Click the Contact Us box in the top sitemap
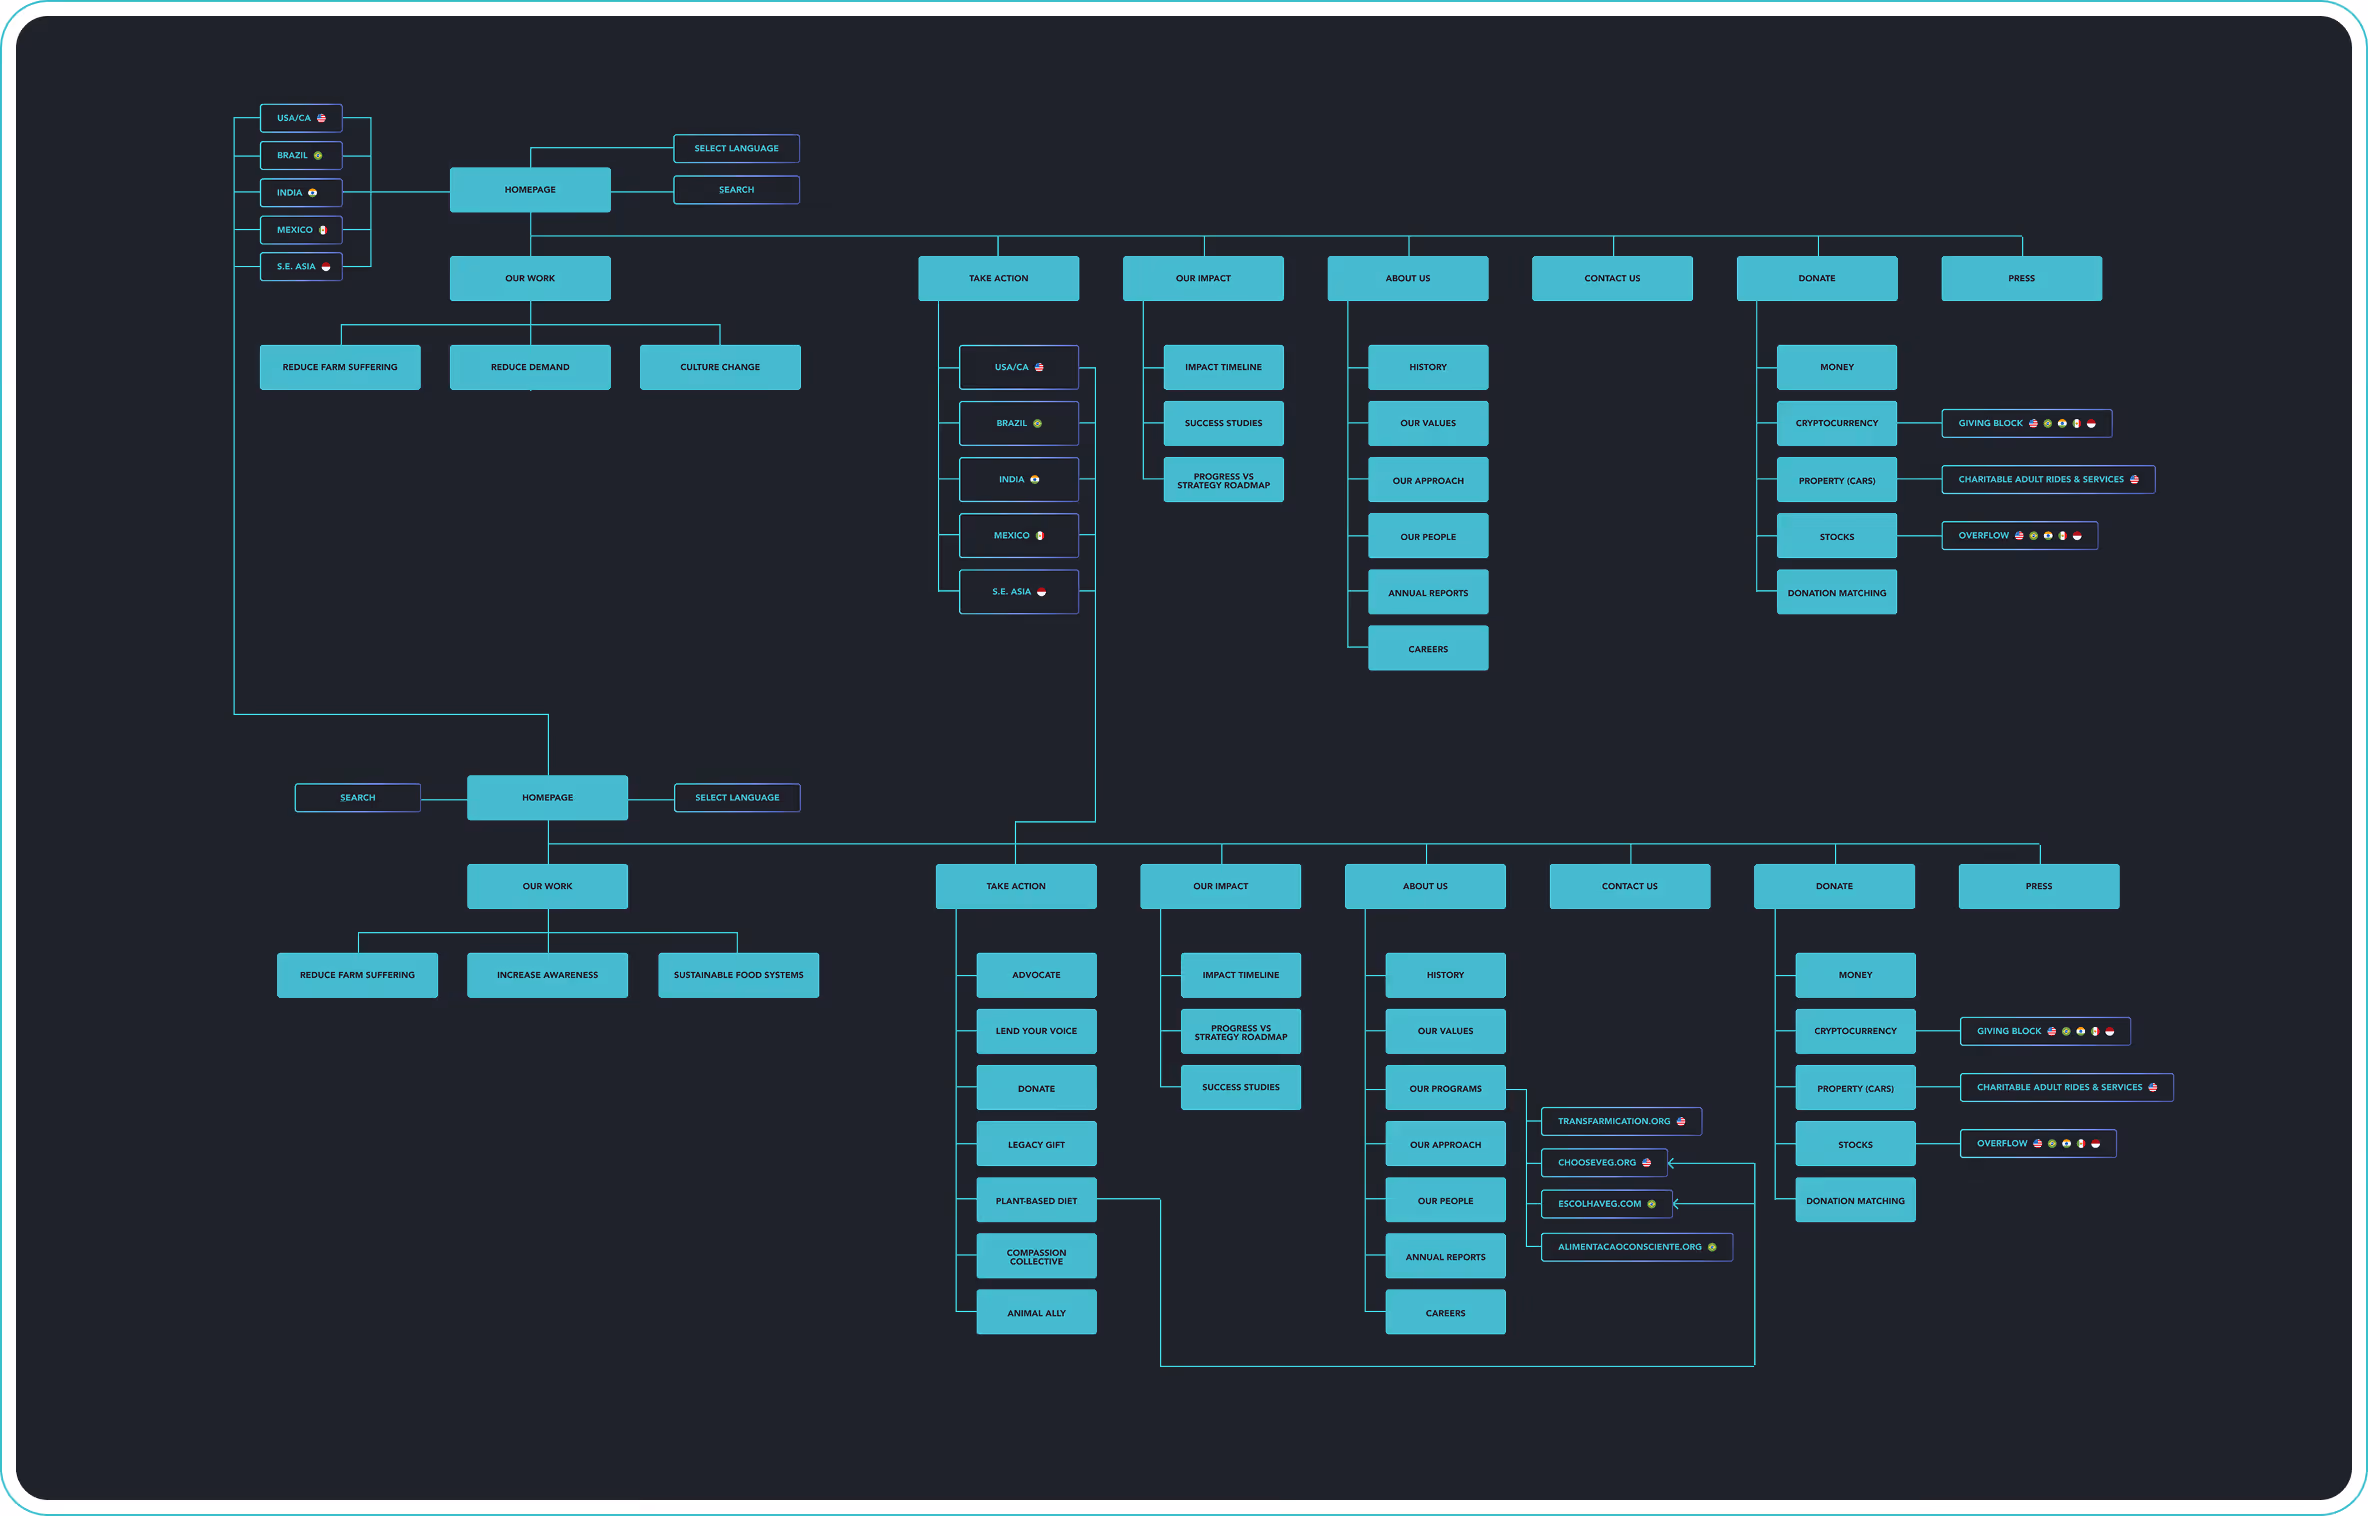Image resolution: width=2368 pixels, height=1516 pixels. pyautogui.click(x=1612, y=278)
